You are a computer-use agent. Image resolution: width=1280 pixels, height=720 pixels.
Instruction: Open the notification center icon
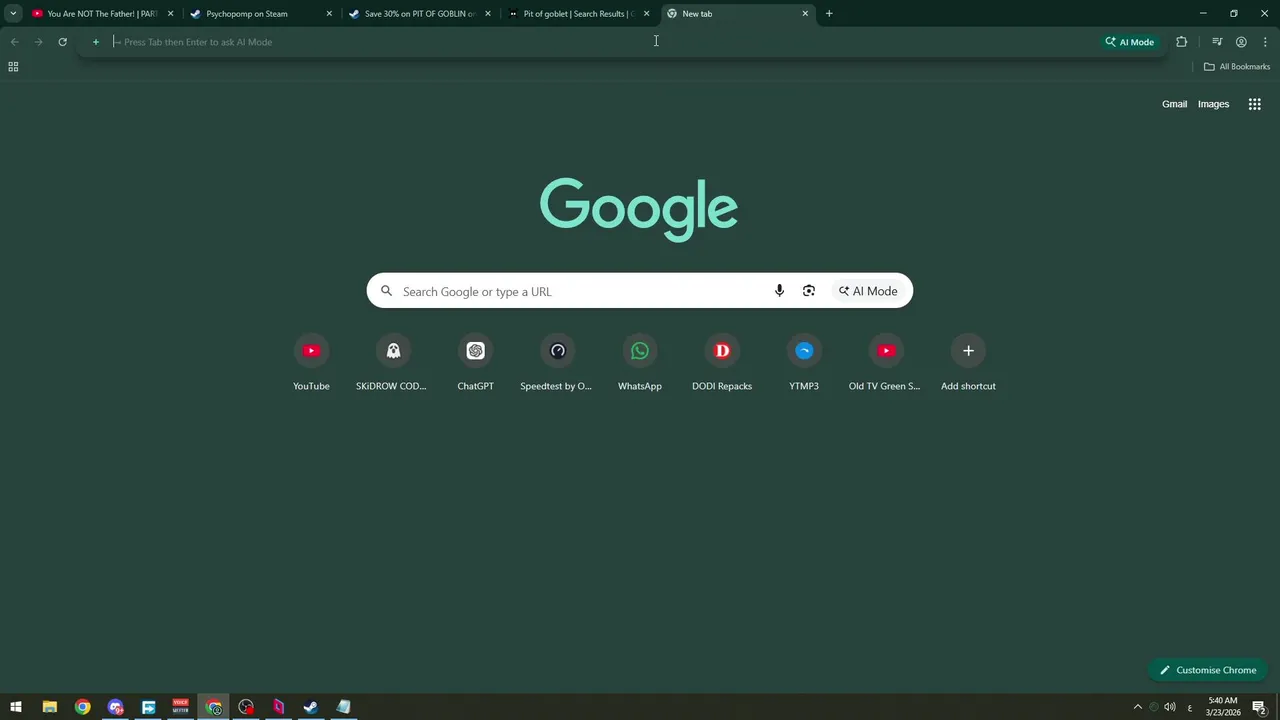pos(1260,707)
